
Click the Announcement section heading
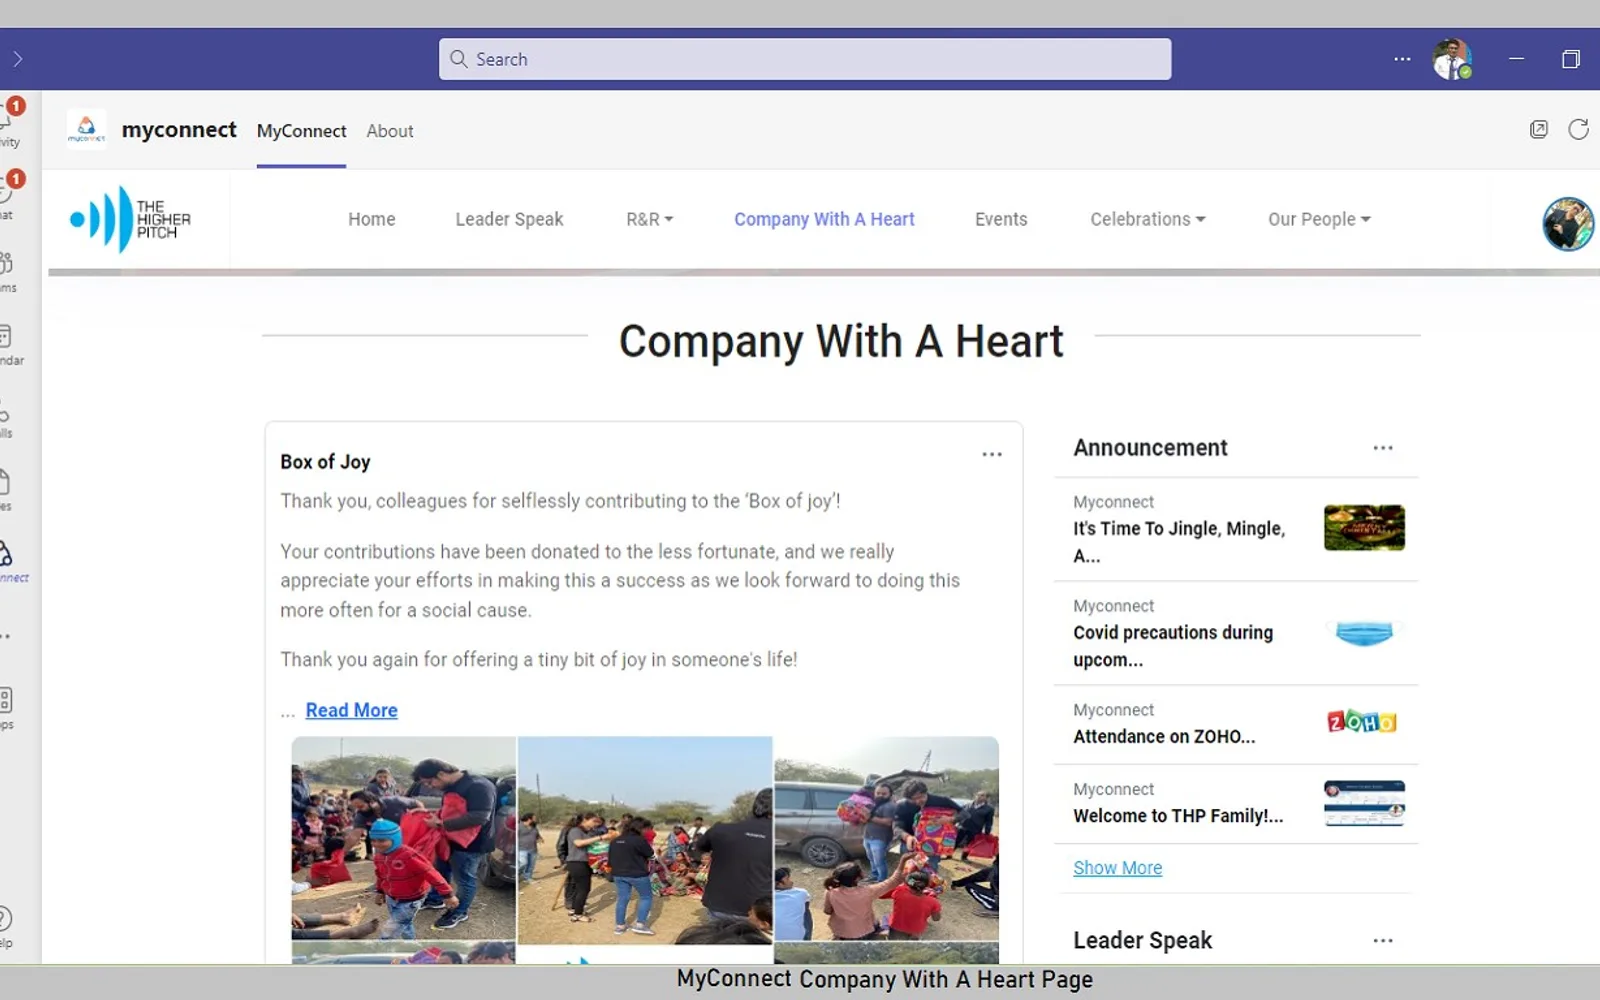click(x=1150, y=448)
